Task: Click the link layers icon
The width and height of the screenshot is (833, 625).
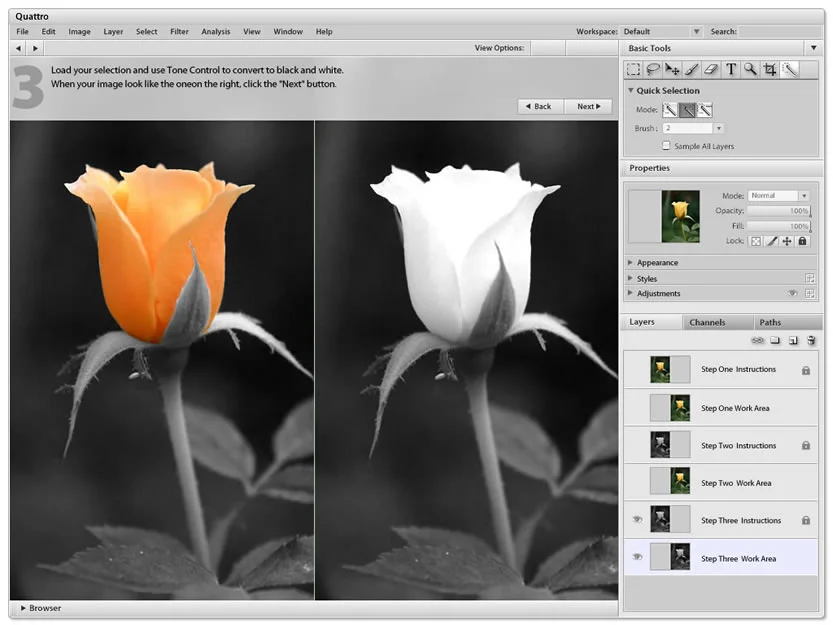Action: [758, 340]
